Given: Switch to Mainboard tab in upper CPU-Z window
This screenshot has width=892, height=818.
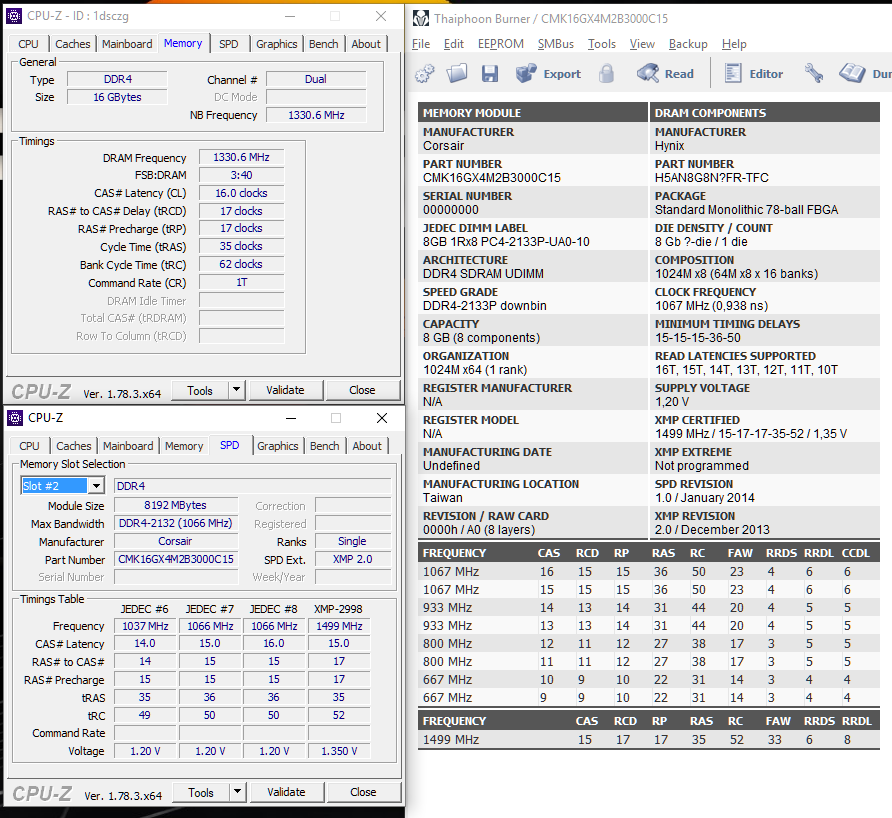Looking at the screenshot, I should 127,44.
